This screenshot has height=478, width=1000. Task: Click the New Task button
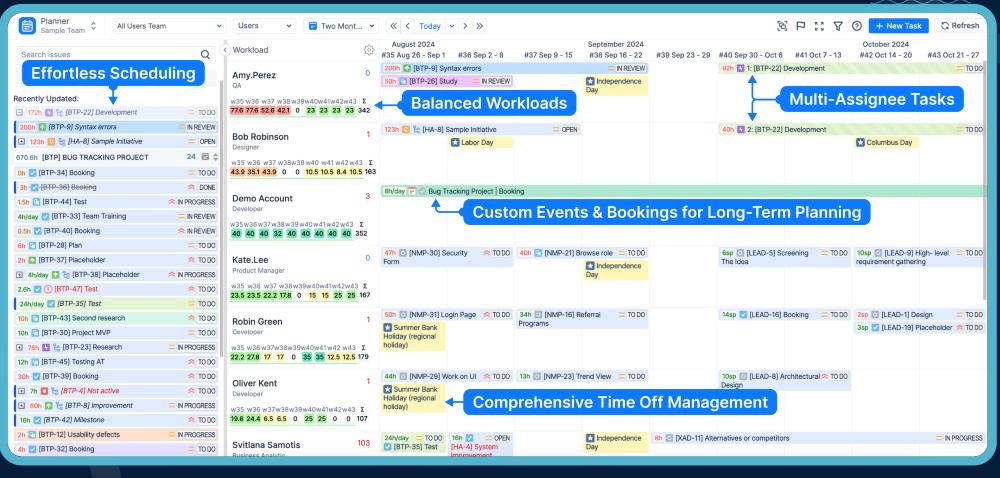(899, 26)
